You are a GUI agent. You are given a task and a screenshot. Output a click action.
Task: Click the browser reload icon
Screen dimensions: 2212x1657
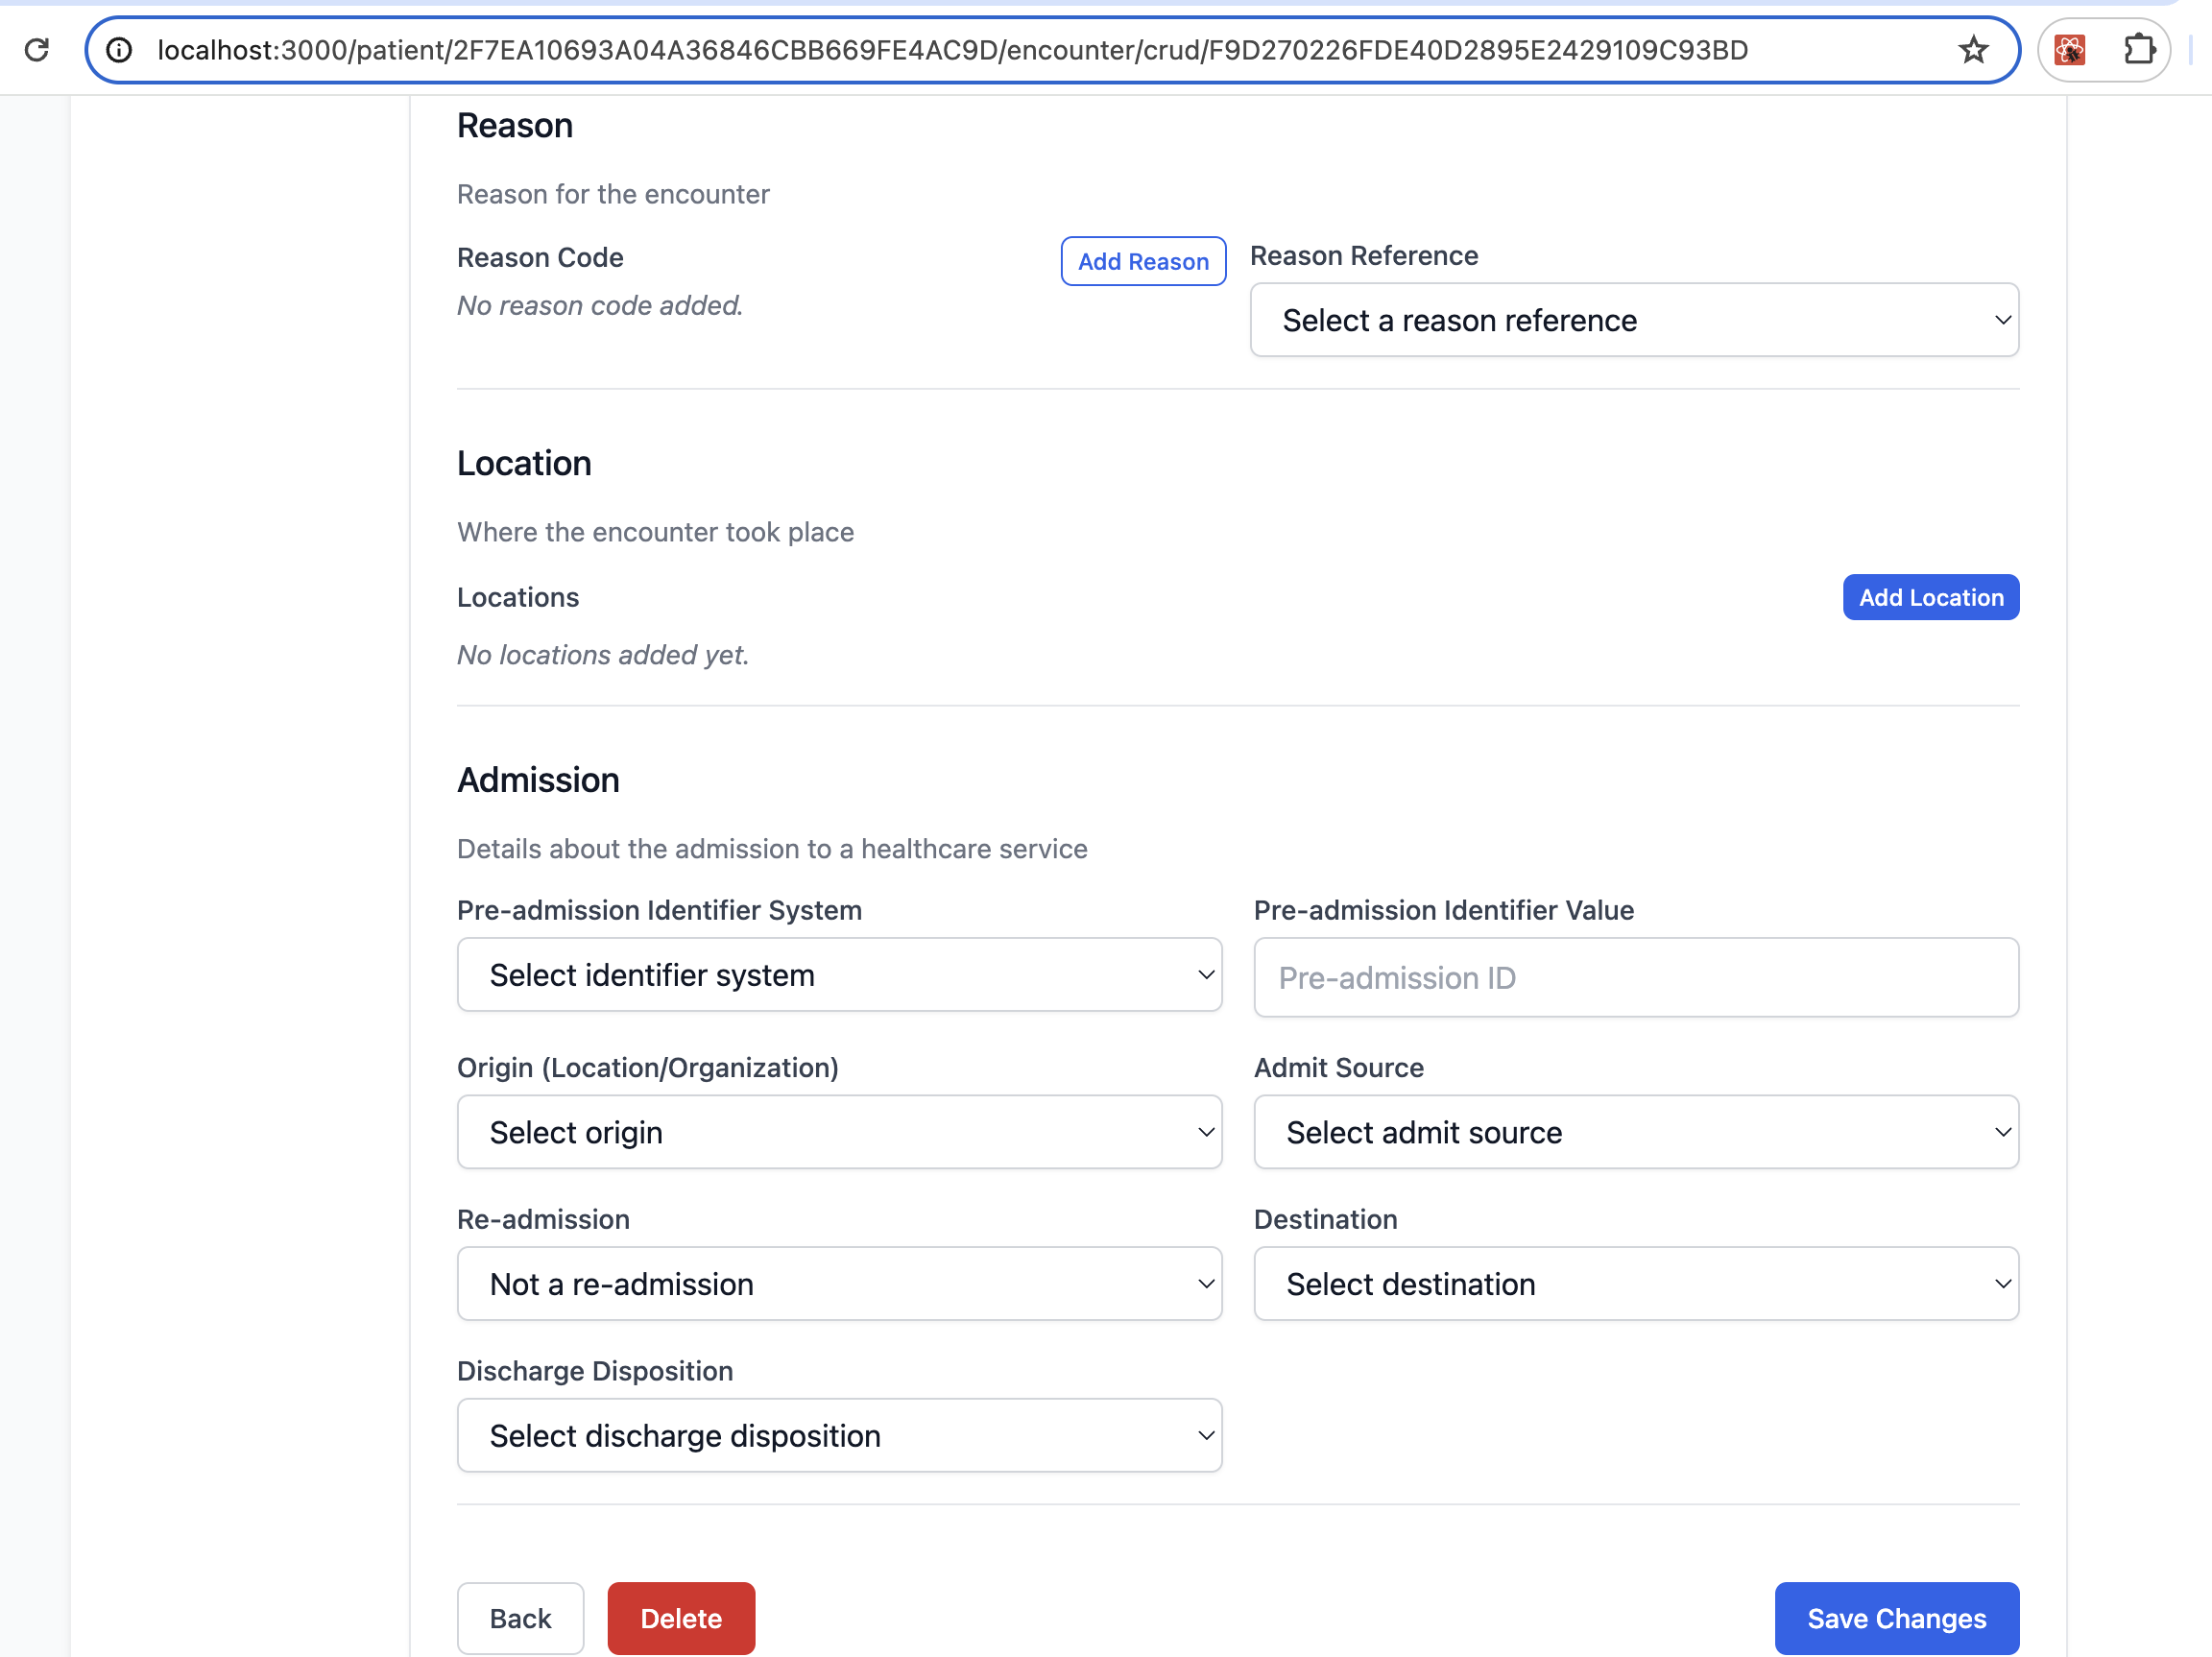coord(37,50)
